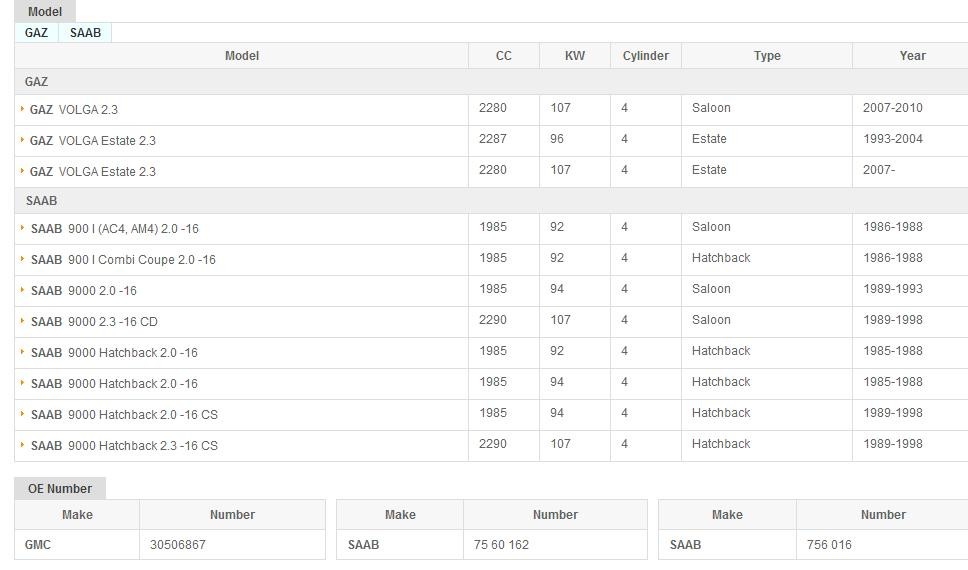Open SAAB 9000 2.3 -16 CD link
968x570 pixels.
(94, 322)
